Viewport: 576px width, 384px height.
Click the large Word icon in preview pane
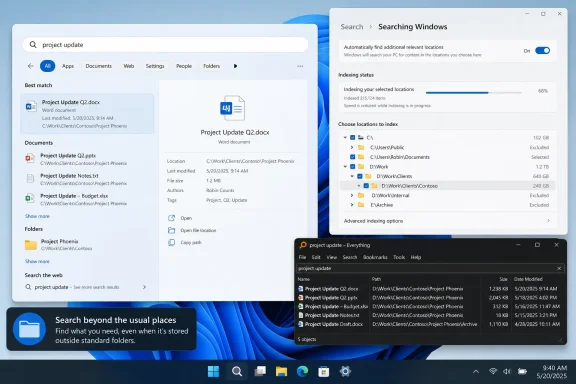232,108
